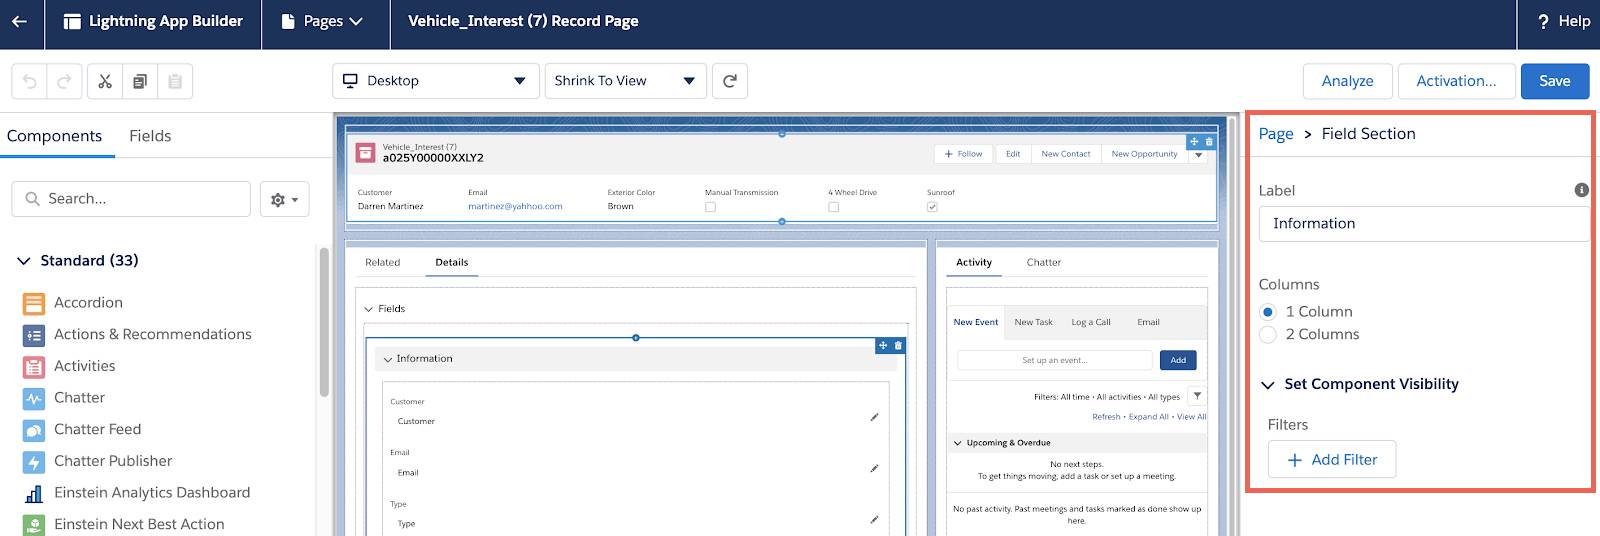
Task: Select Einstein Next Best Action icon
Action: [34, 524]
